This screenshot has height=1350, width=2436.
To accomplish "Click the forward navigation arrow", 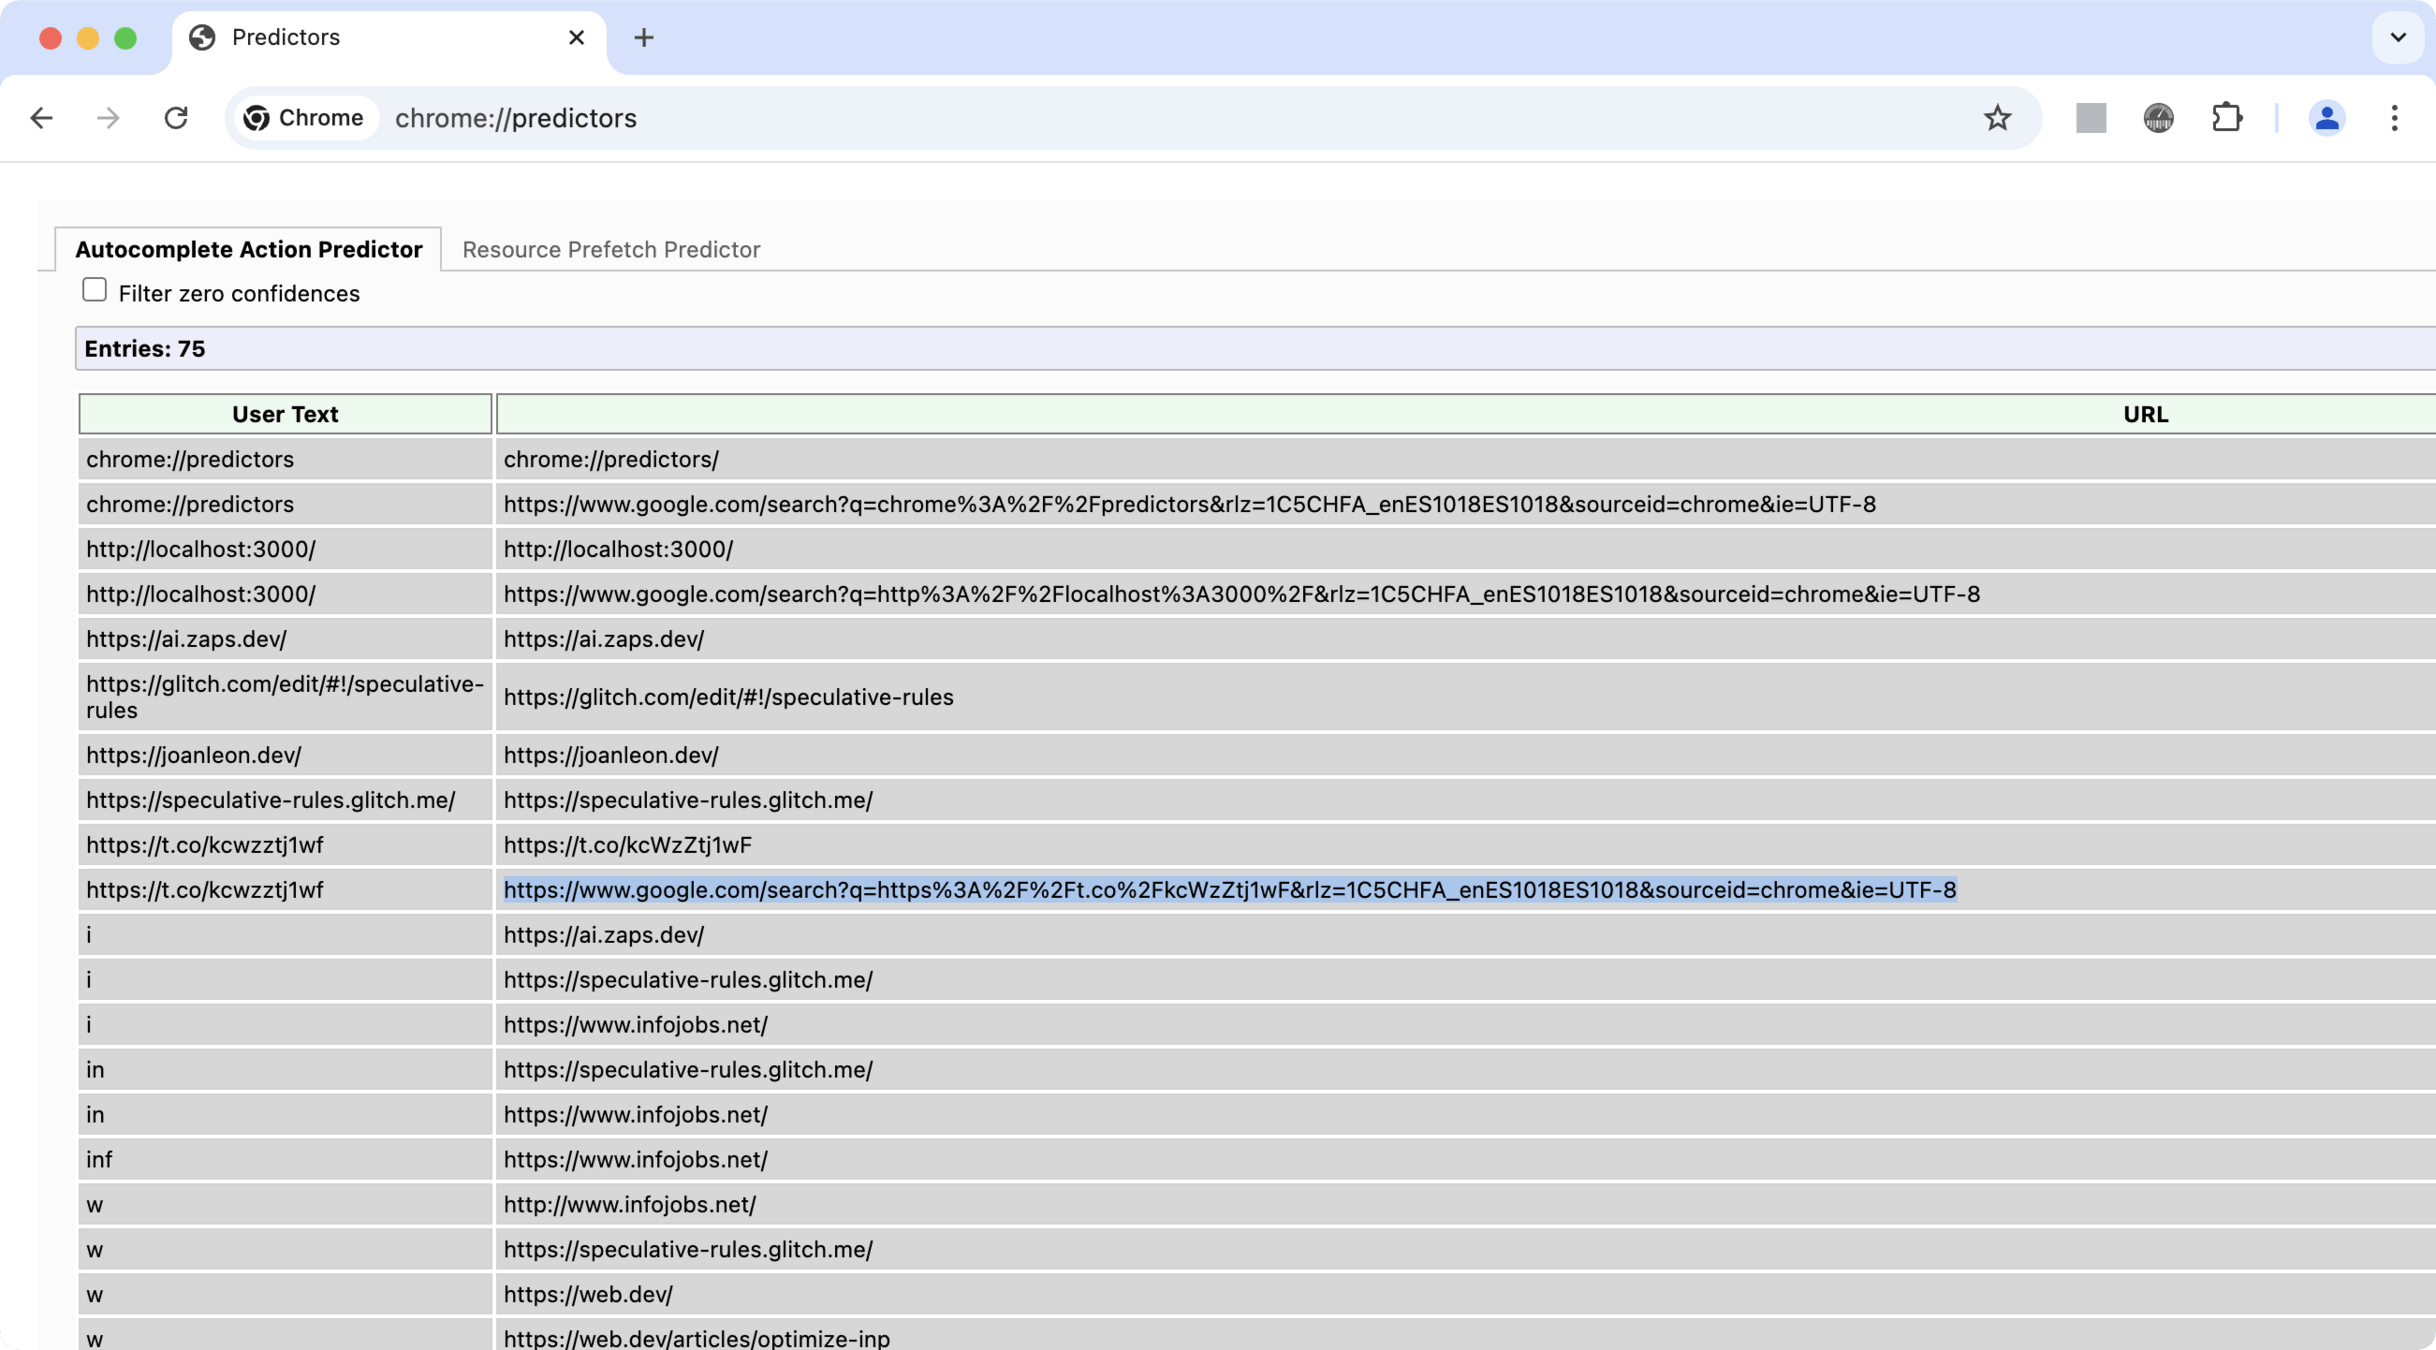I will pyautogui.click(x=108, y=118).
